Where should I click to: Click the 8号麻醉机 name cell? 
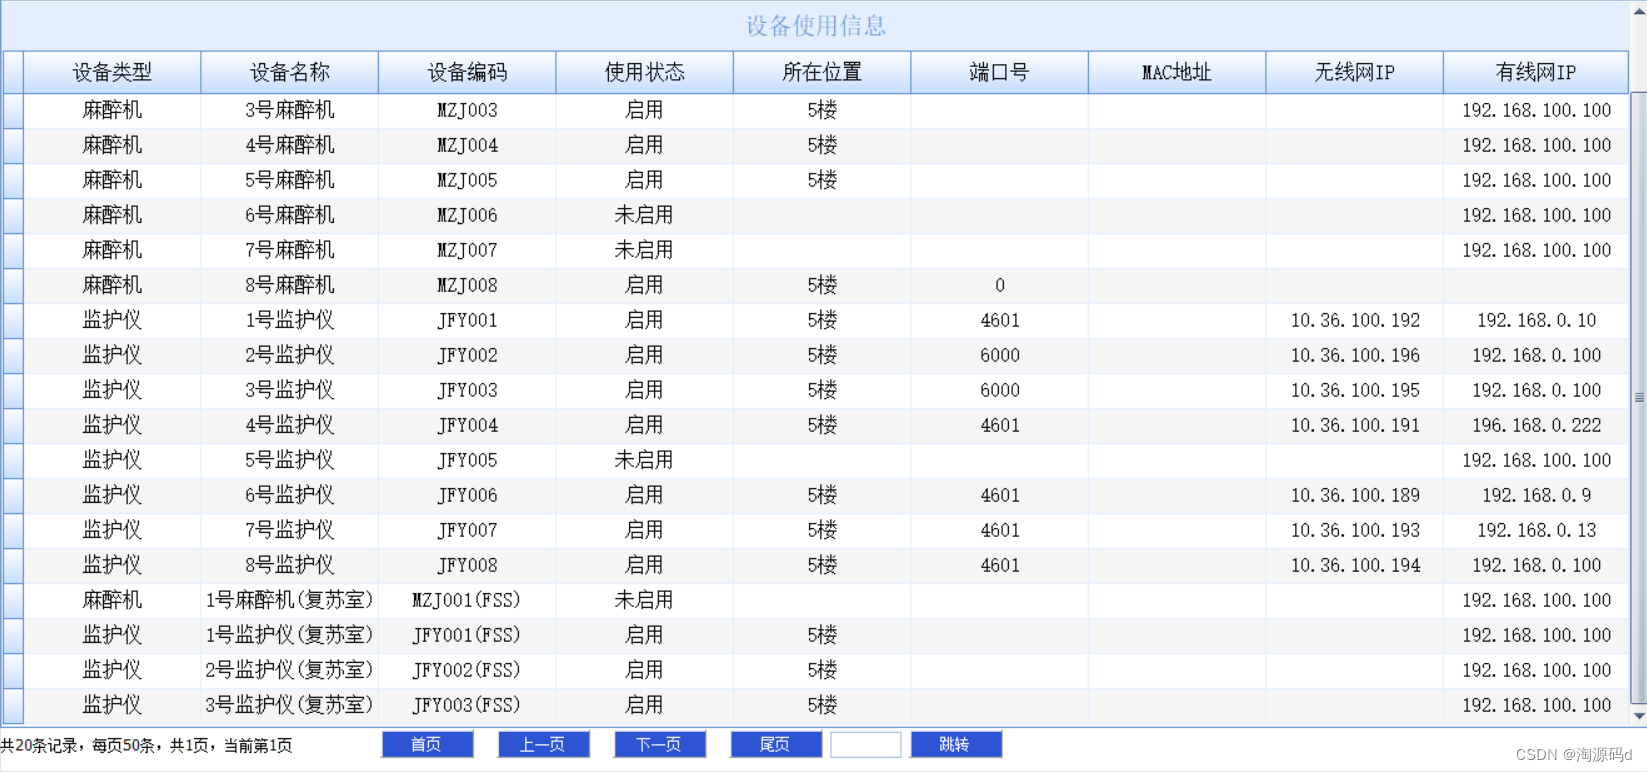click(x=290, y=285)
